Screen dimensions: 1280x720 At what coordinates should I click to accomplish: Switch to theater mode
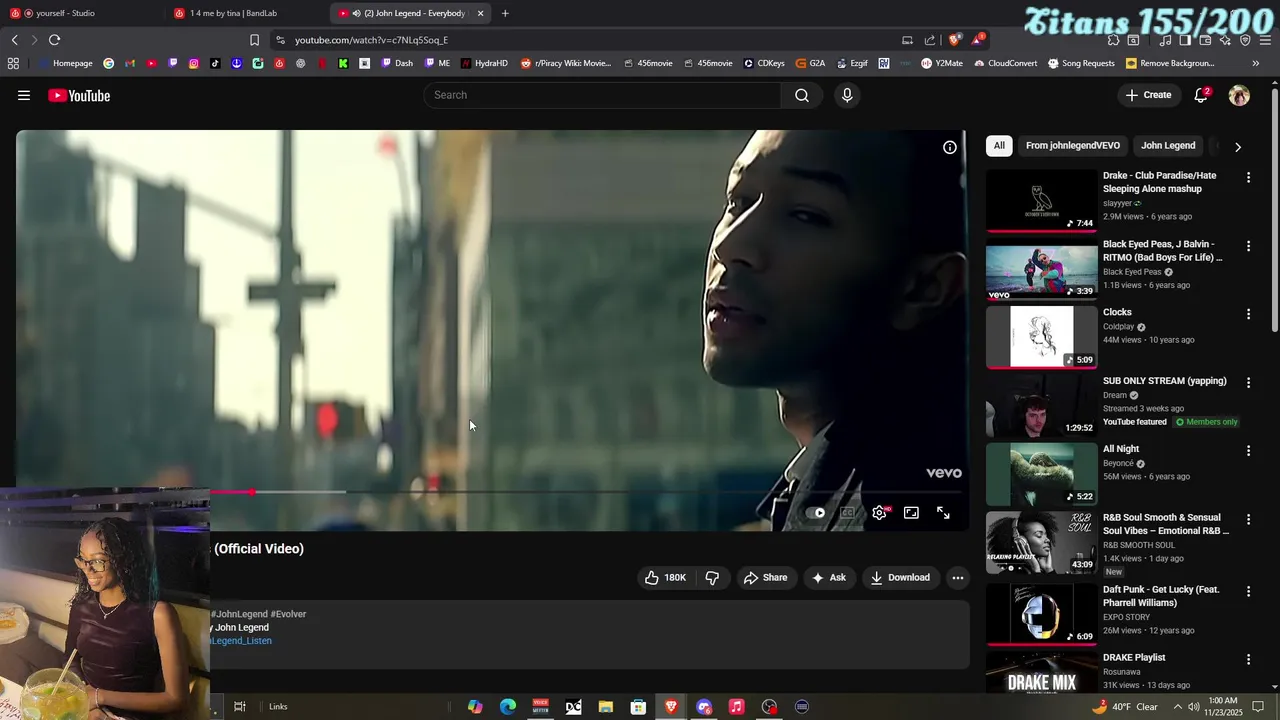(911, 513)
